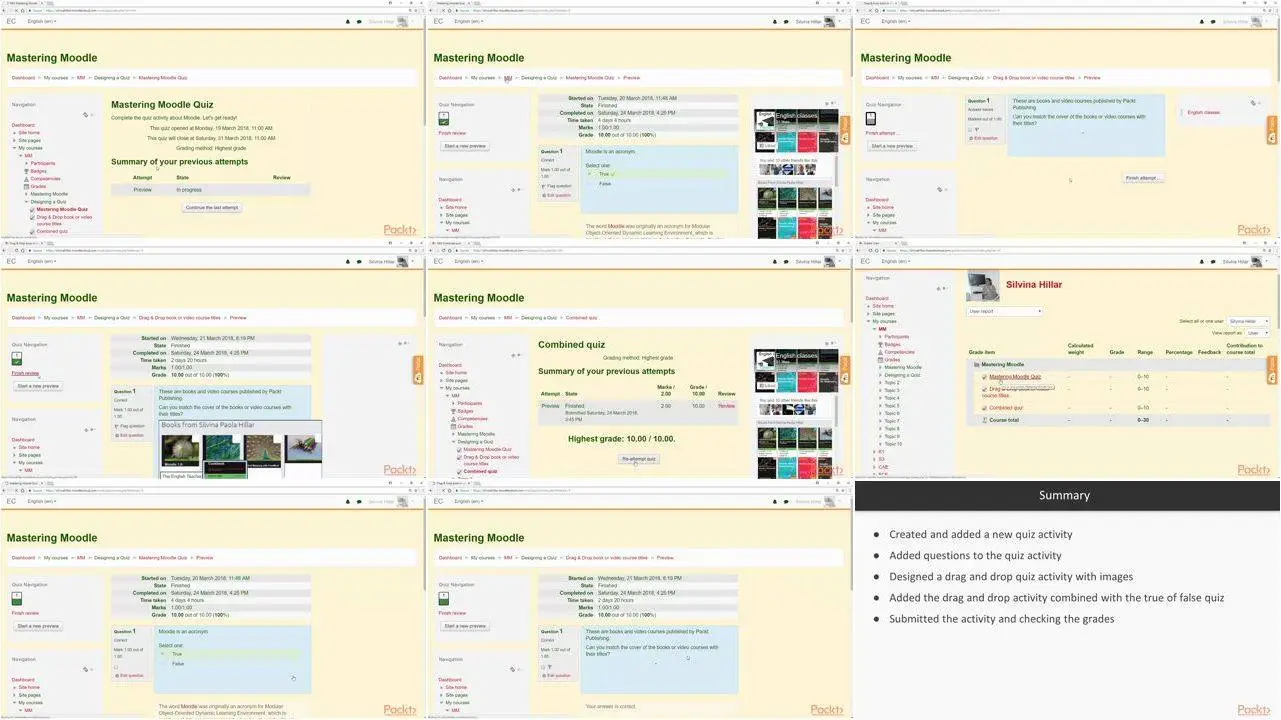Open Navigation block actions icon on quiz summary page
The width and height of the screenshot is (1281, 720).
tap(85, 115)
